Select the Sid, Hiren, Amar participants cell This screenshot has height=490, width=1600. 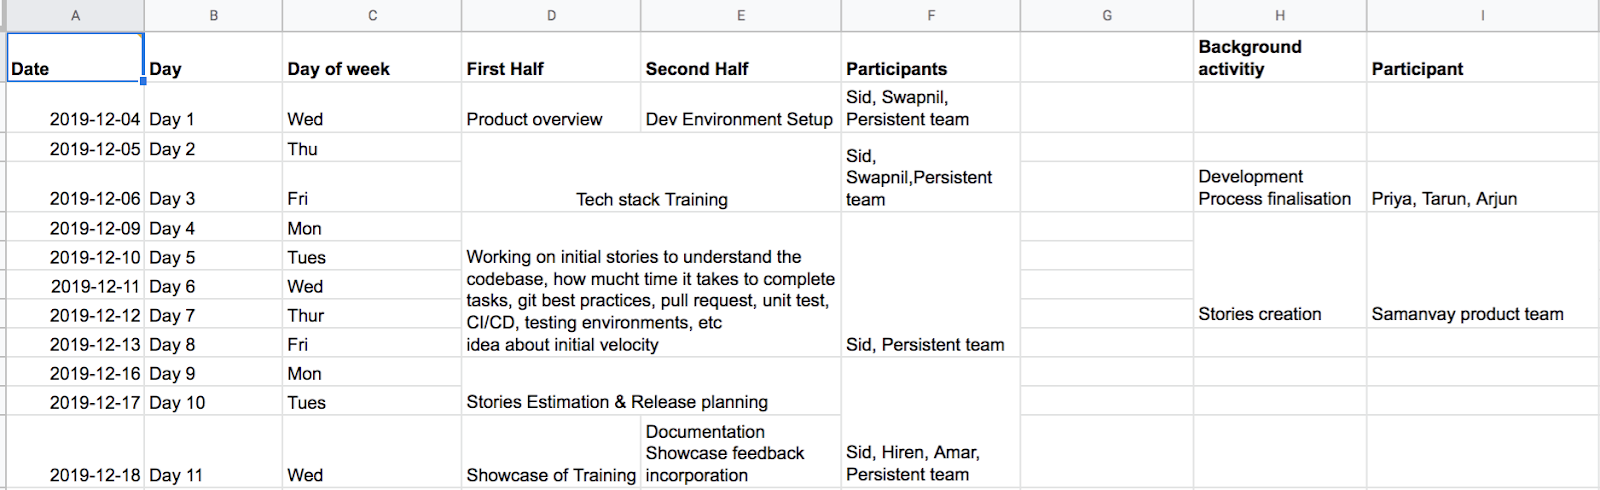[931, 422]
